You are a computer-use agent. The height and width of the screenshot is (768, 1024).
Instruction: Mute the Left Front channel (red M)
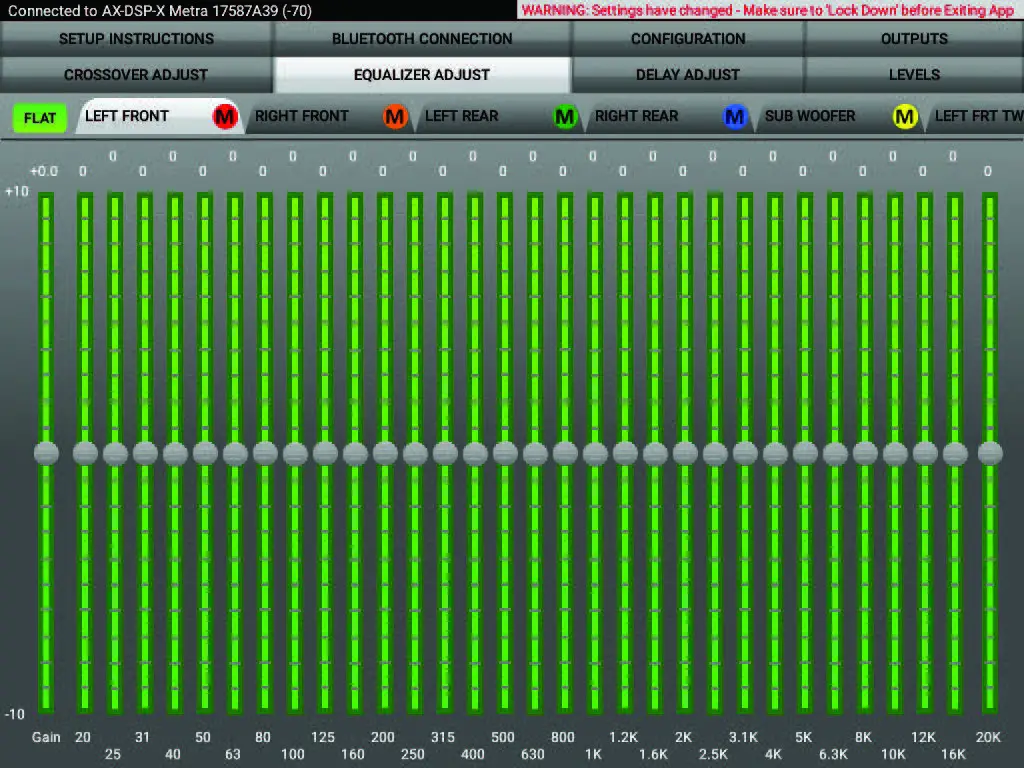pos(225,117)
